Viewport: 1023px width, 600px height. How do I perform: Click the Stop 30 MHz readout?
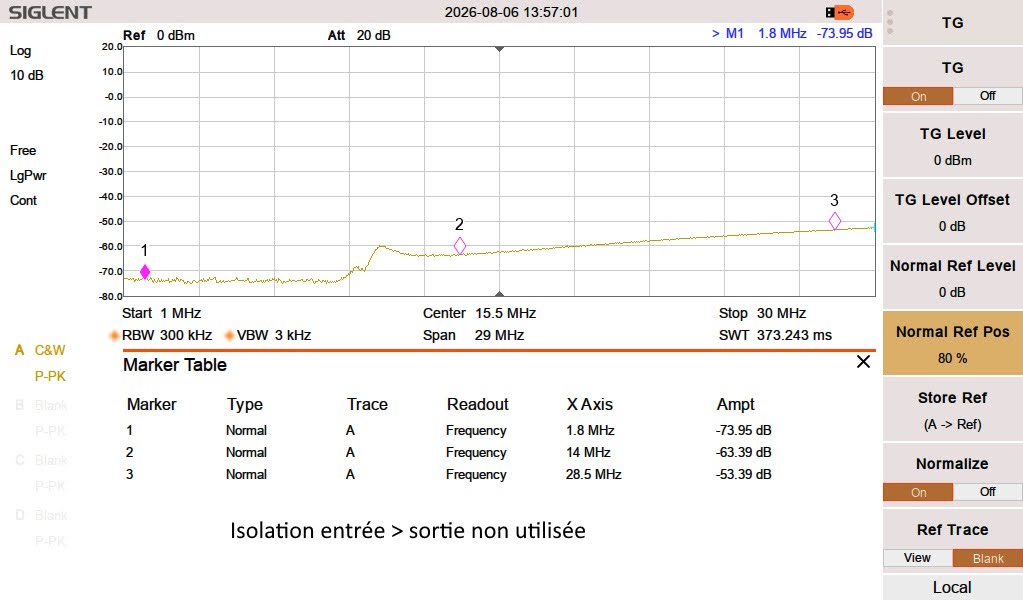coord(762,313)
